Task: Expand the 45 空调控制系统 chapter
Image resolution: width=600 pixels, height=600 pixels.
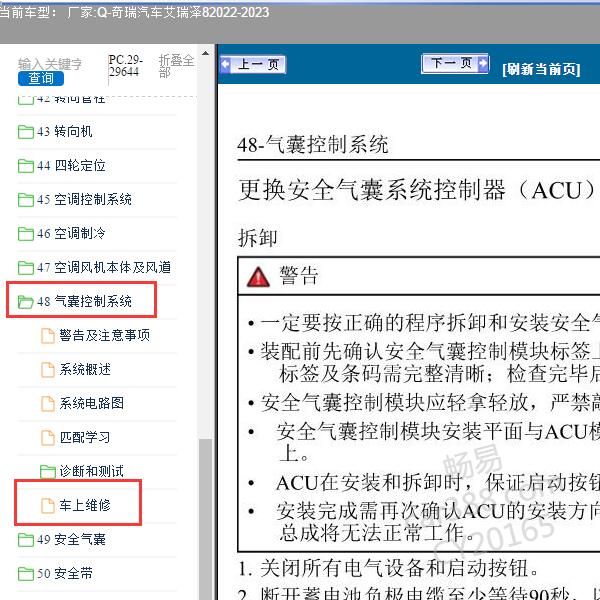Action: click(x=84, y=199)
